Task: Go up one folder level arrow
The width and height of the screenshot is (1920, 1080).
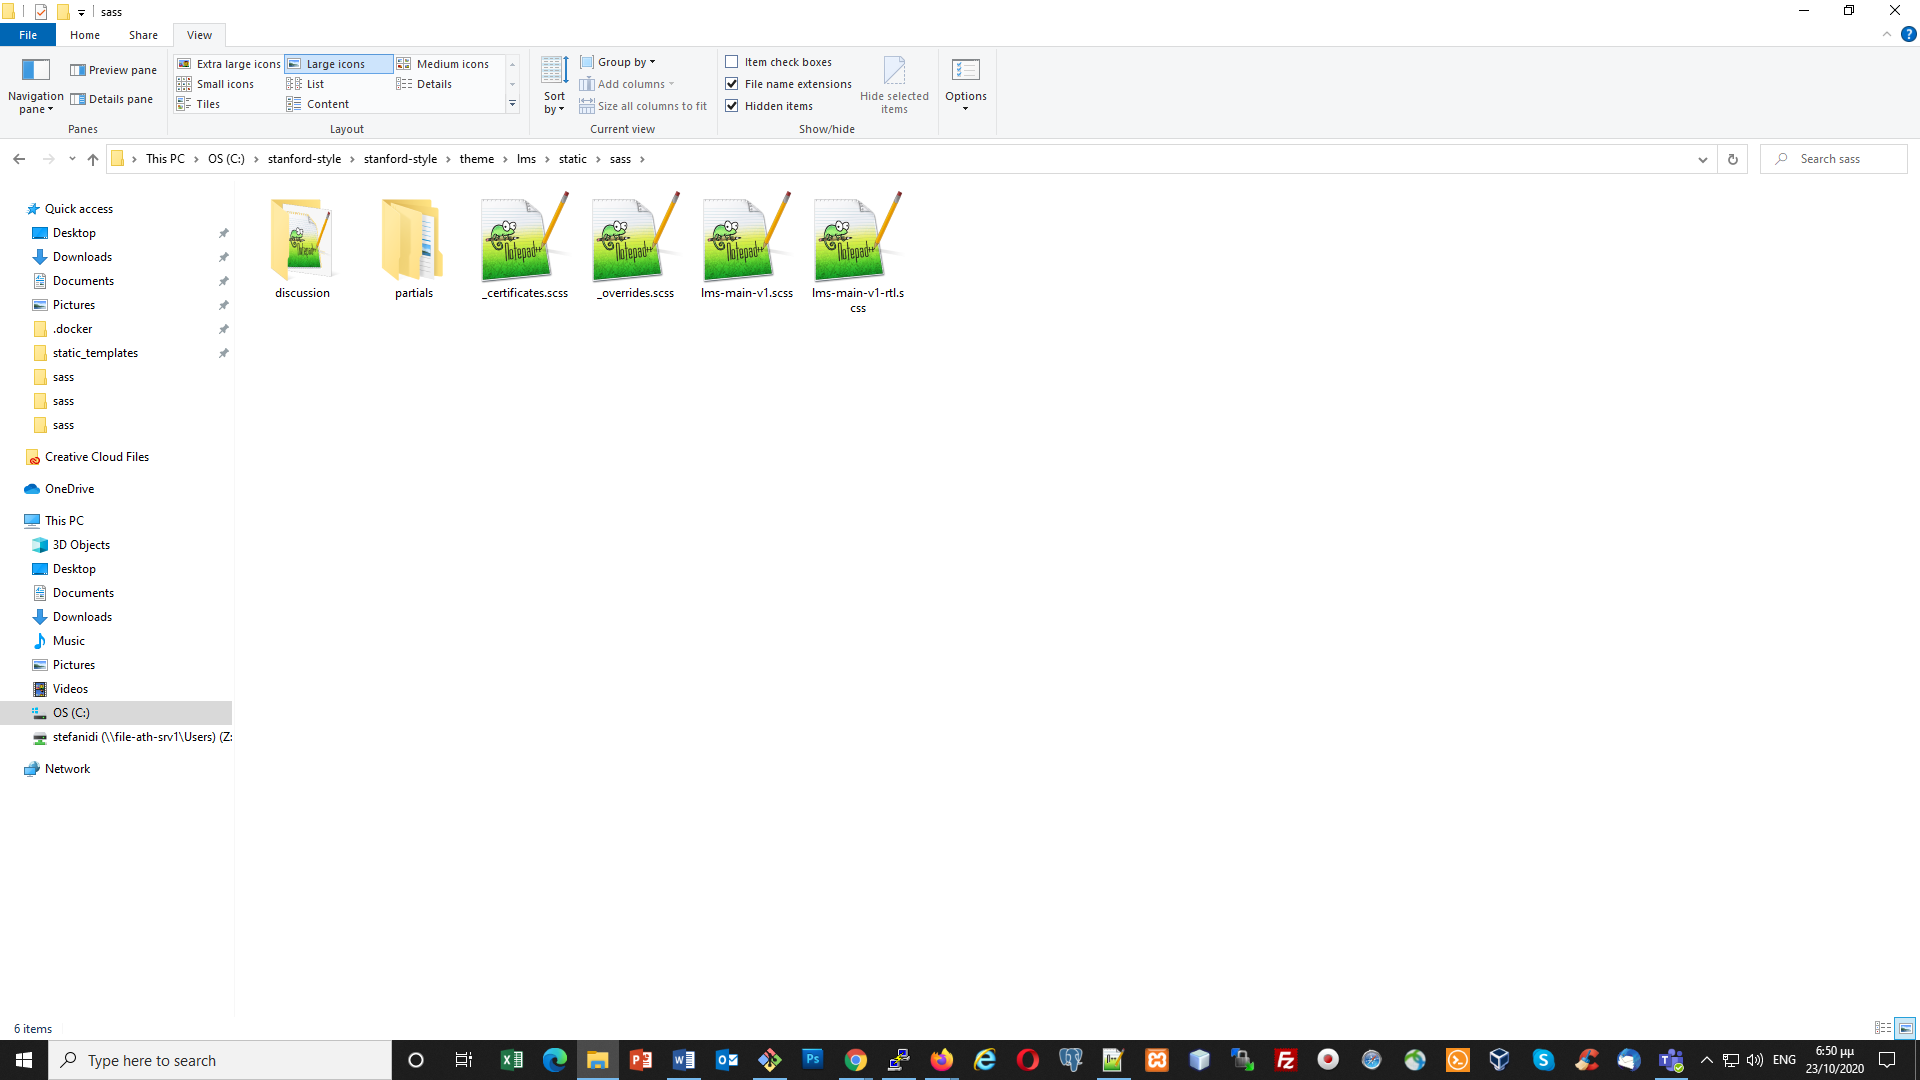Action: 93,159
